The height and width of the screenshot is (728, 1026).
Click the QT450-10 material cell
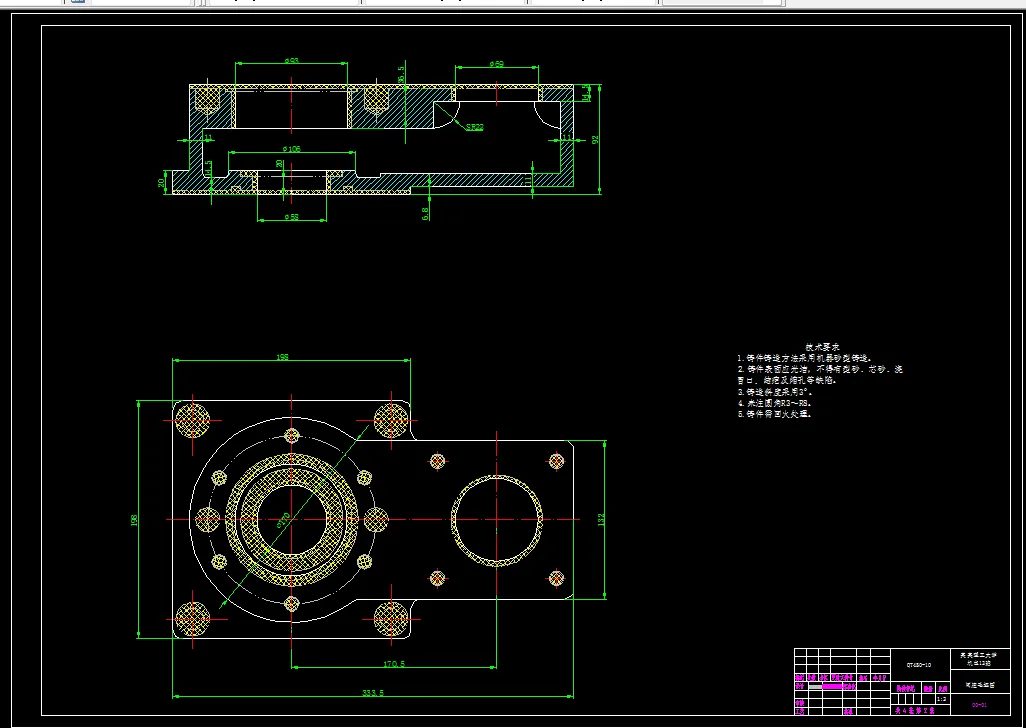pos(919,665)
